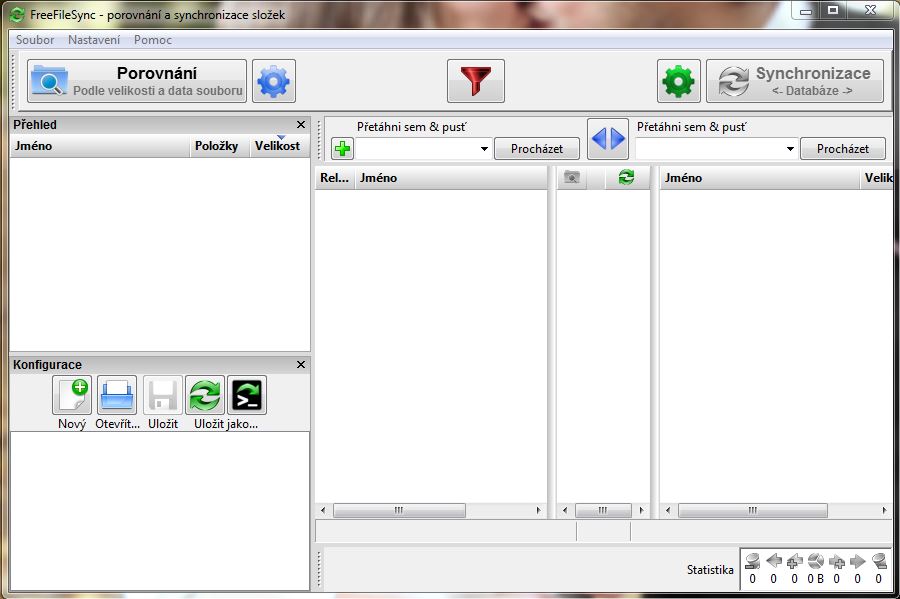
Task: Expand the right folder path dropdown
Action: 790,149
